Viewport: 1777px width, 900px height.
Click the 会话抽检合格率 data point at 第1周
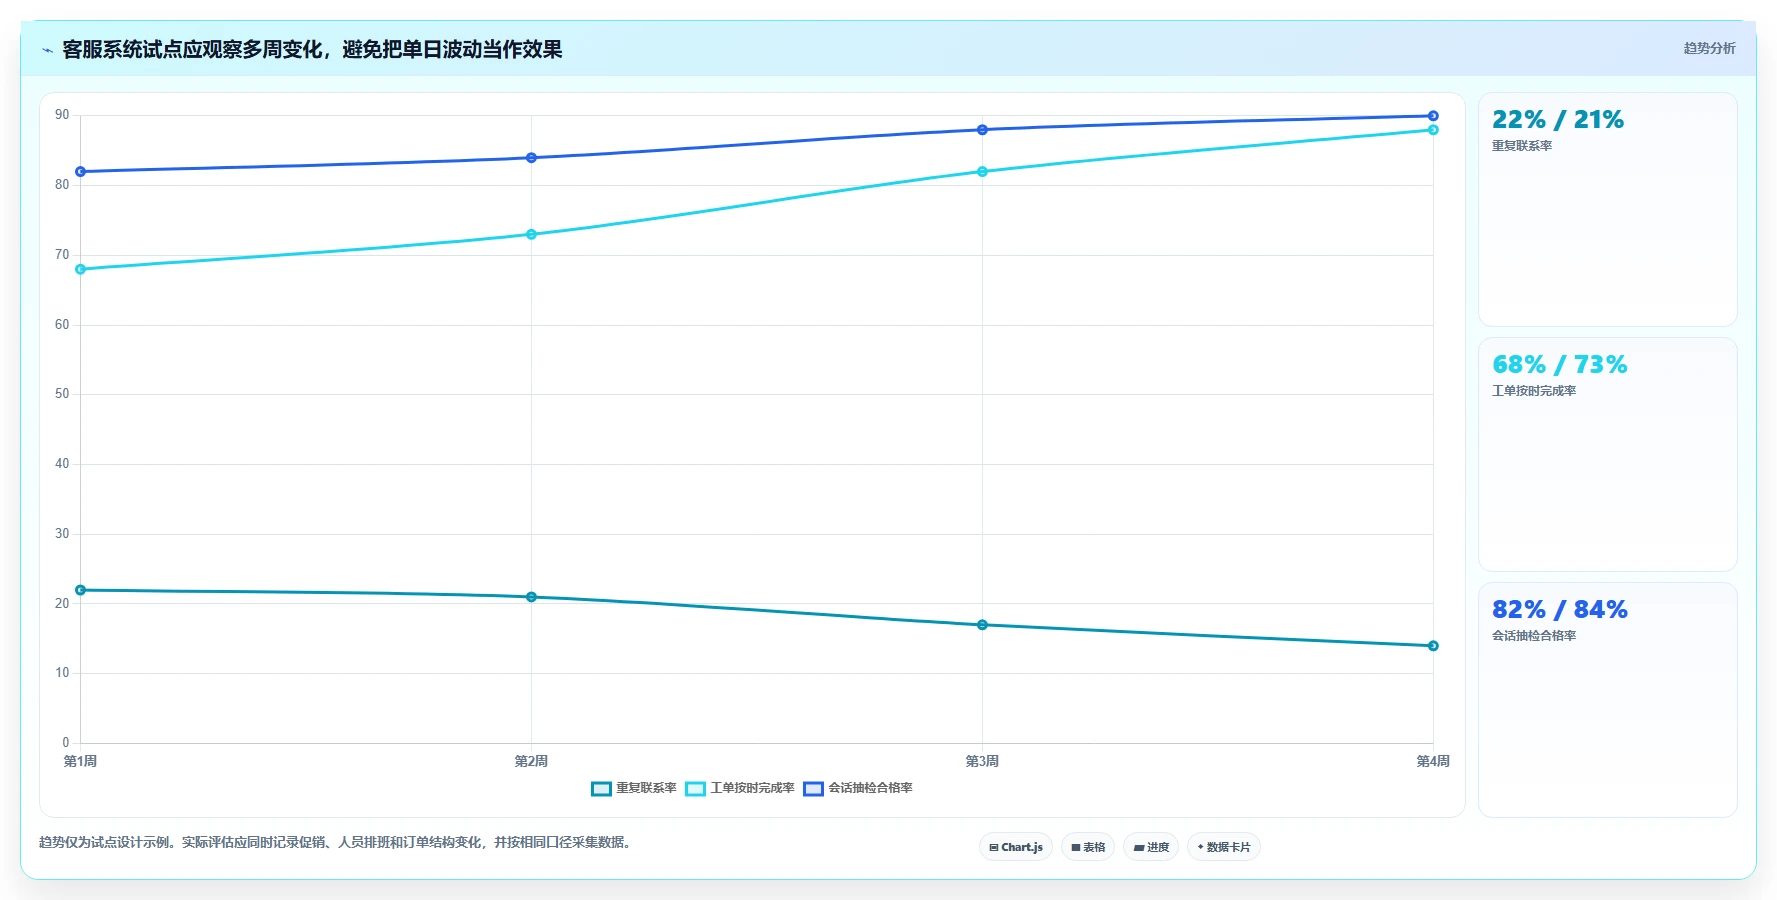[x=81, y=172]
